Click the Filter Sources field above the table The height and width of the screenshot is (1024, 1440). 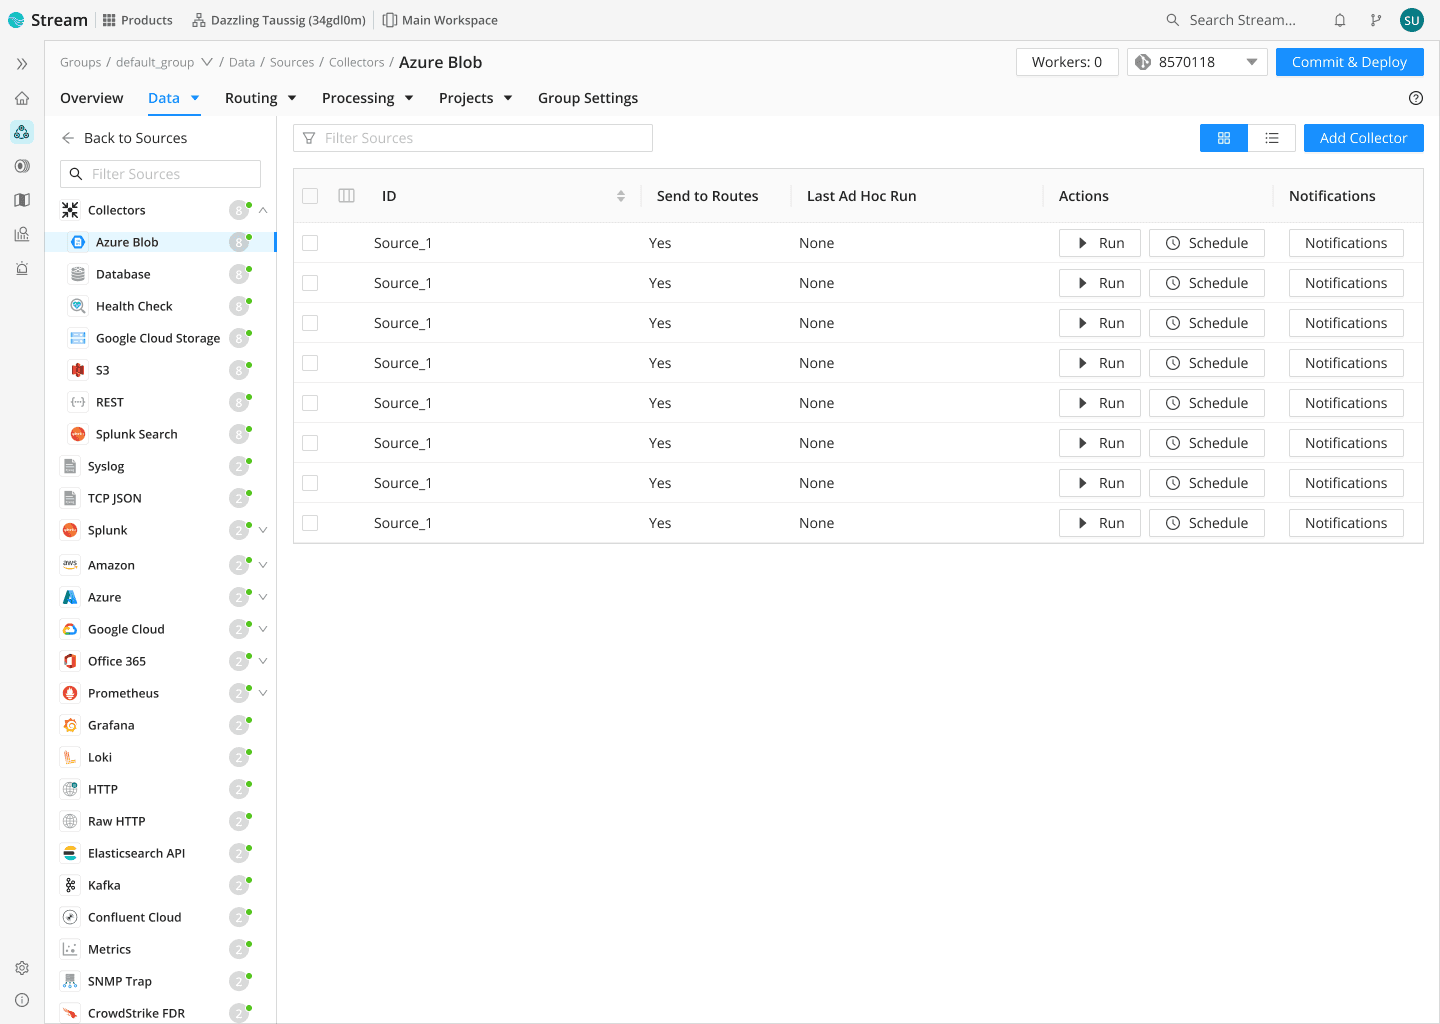473,138
